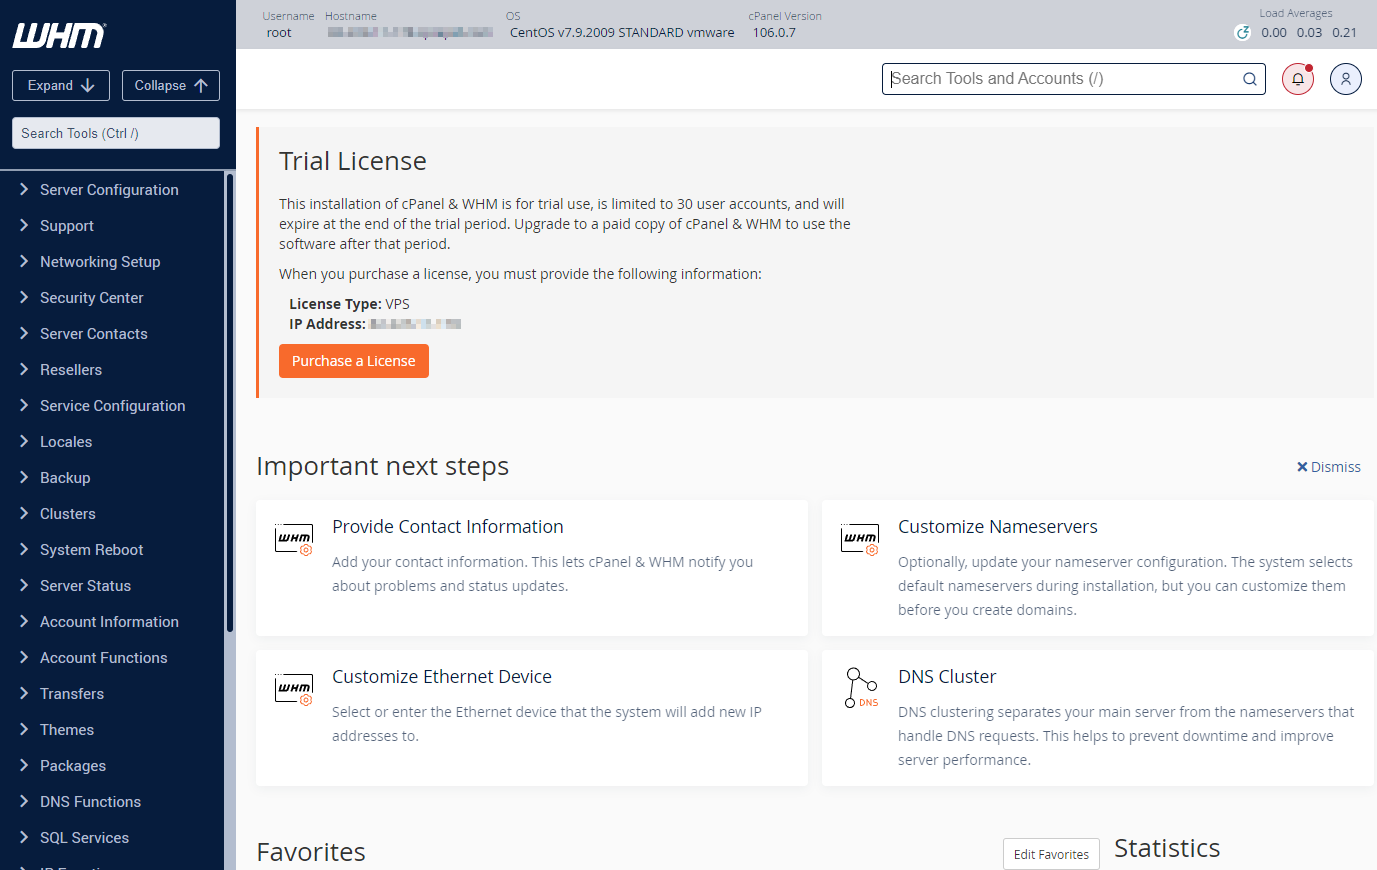Click the Edit Favorites button
1377x870 pixels.
click(x=1050, y=854)
